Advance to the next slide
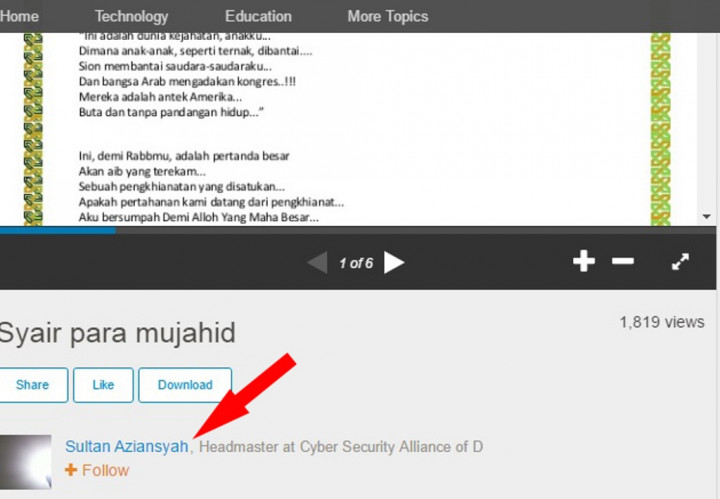The height and width of the screenshot is (499, 720). 395,263
